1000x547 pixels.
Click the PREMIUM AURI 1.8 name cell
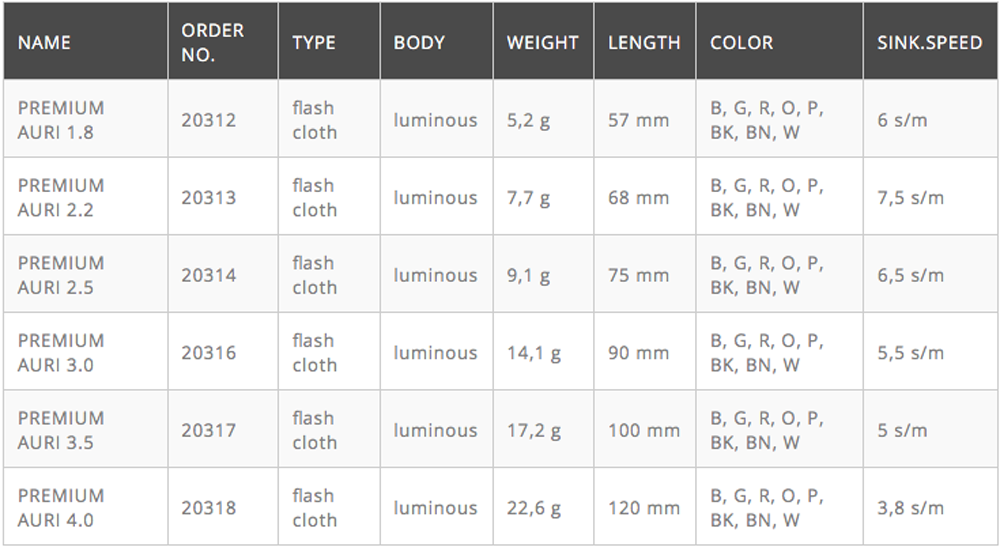(61, 120)
